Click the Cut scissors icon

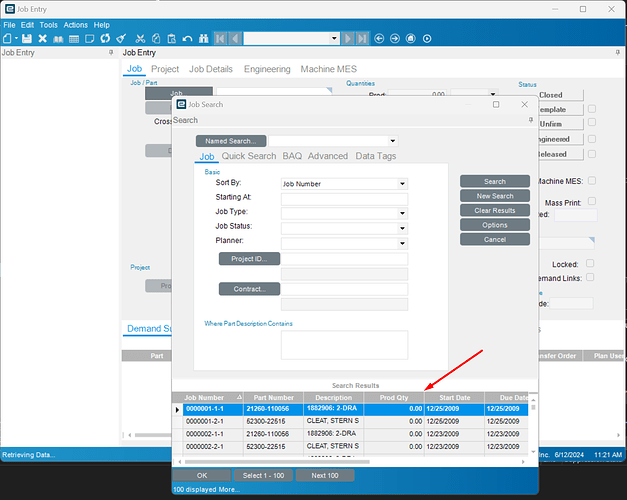(x=140, y=38)
